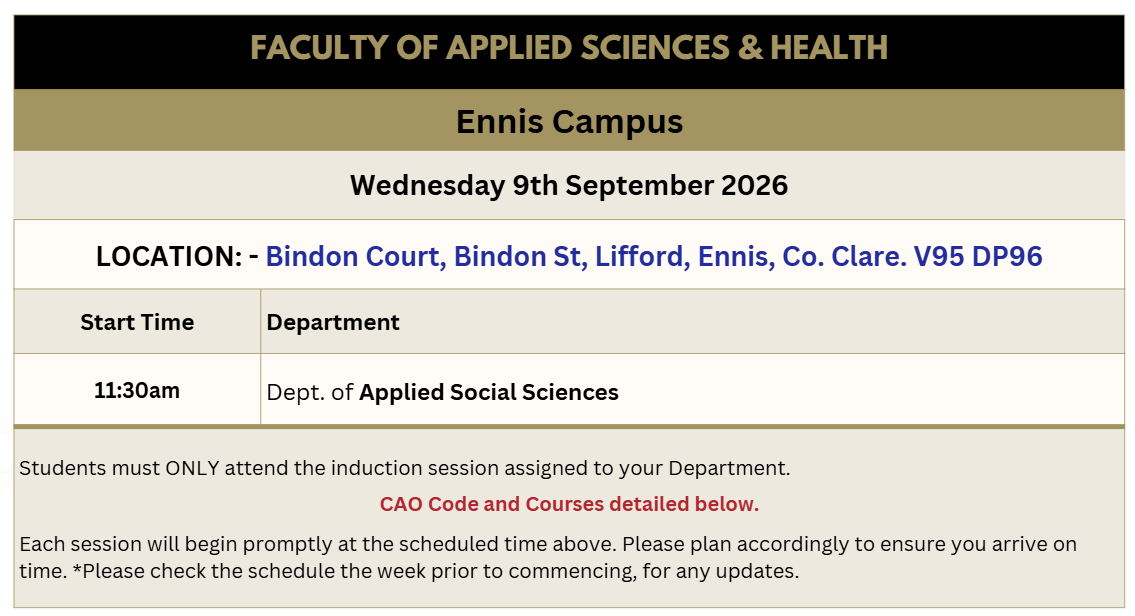Click the Department column header
Image resolution: width=1135 pixels, height=616 pixels.
[x=333, y=322]
